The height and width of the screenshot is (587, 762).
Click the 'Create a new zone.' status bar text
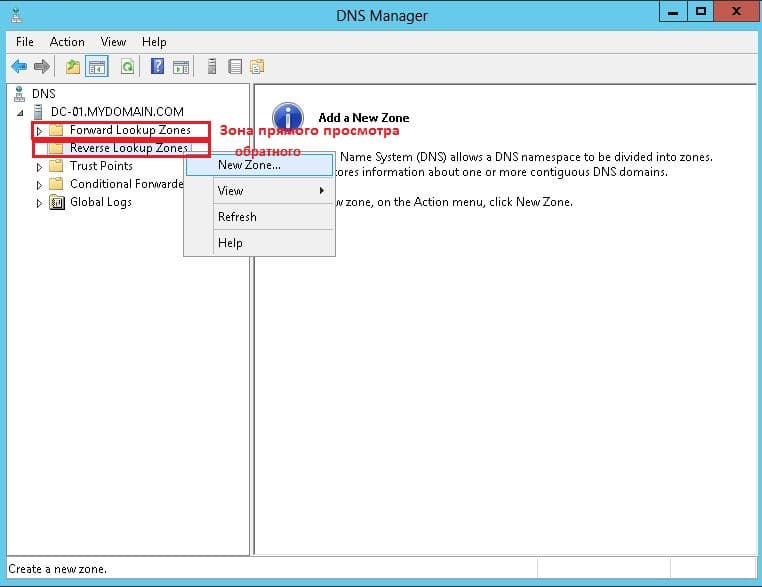[x=57, y=569]
